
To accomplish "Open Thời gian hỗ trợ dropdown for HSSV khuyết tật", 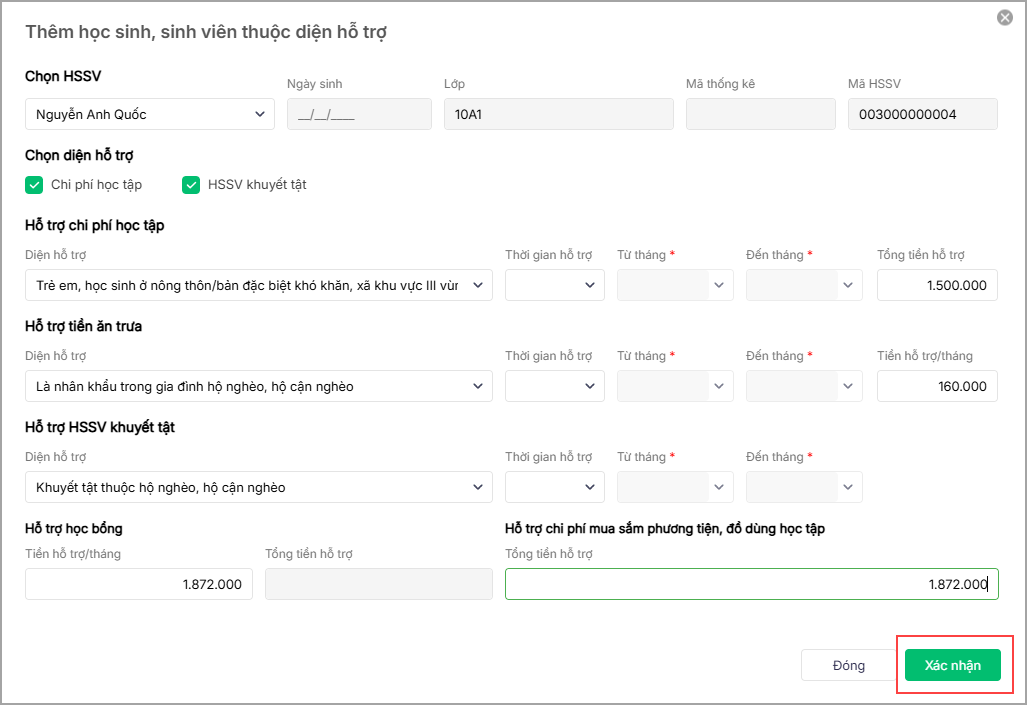I will pyautogui.click(x=555, y=488).
